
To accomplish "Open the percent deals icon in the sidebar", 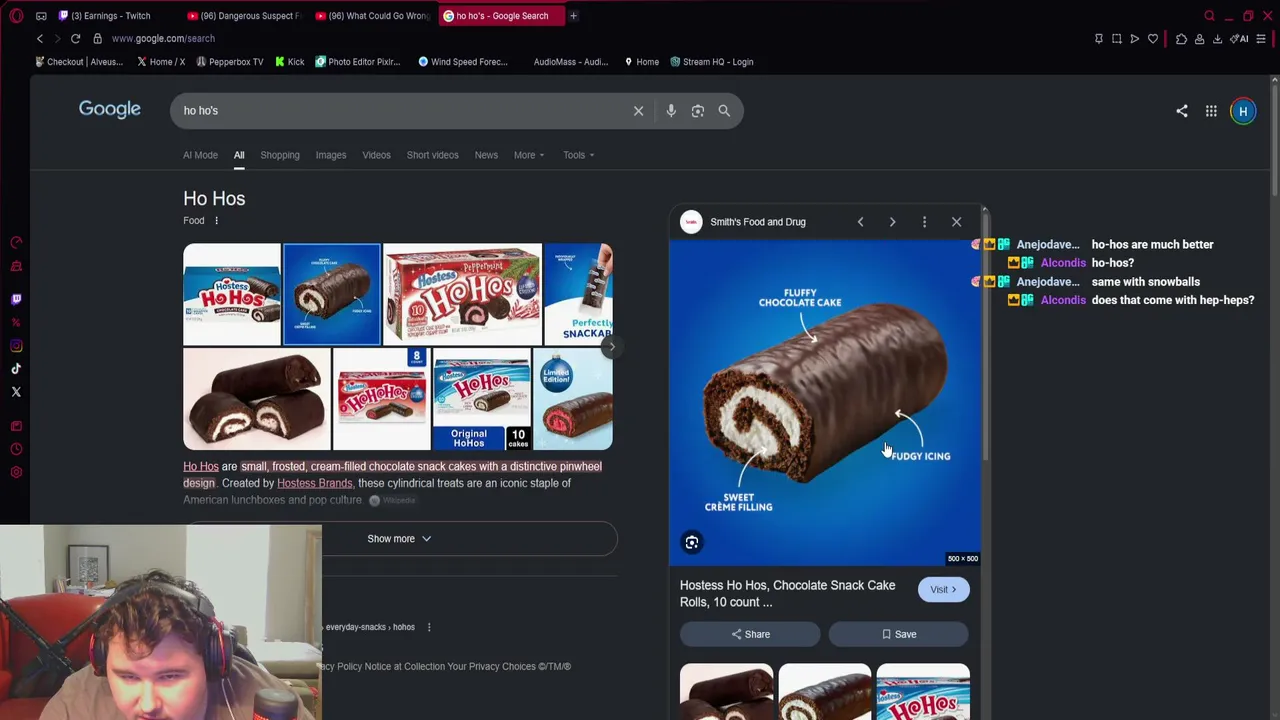I will 16,322.
